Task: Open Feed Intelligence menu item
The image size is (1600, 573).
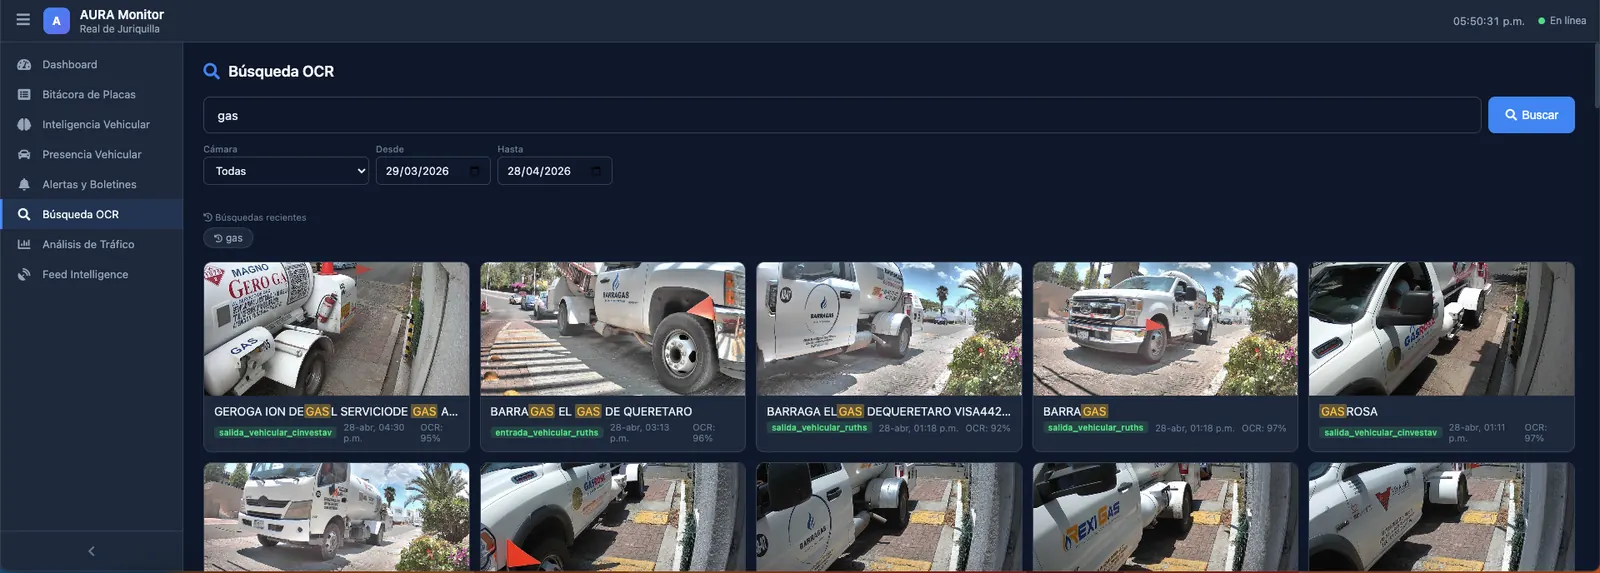Action: (x=92, y=275)
